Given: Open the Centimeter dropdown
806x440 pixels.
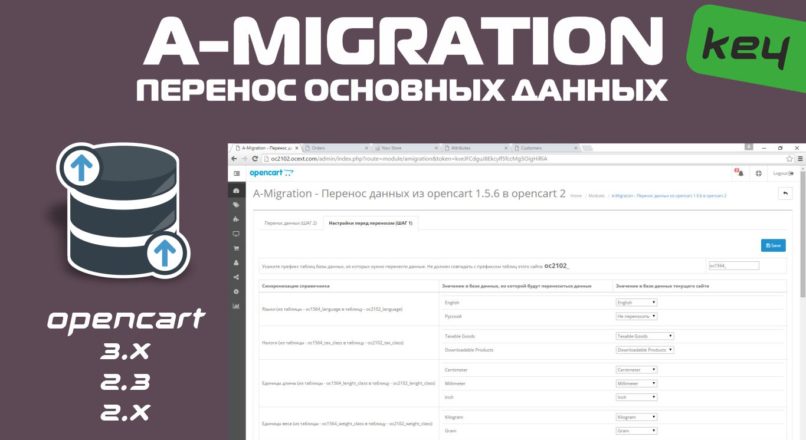Looking at the screenshot, I should 636,370.
